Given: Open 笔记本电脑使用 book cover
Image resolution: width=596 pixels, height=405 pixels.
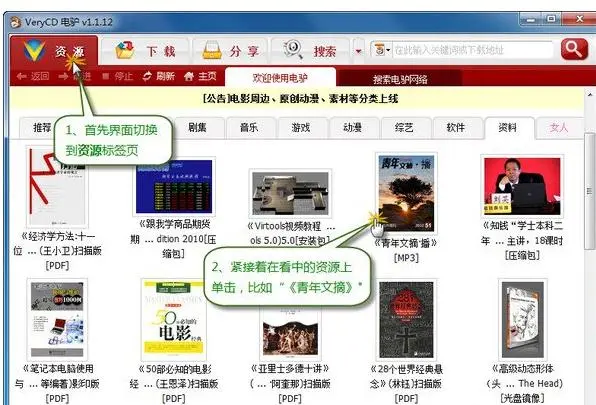Looking at the screenshot, I should click(57, 319).
